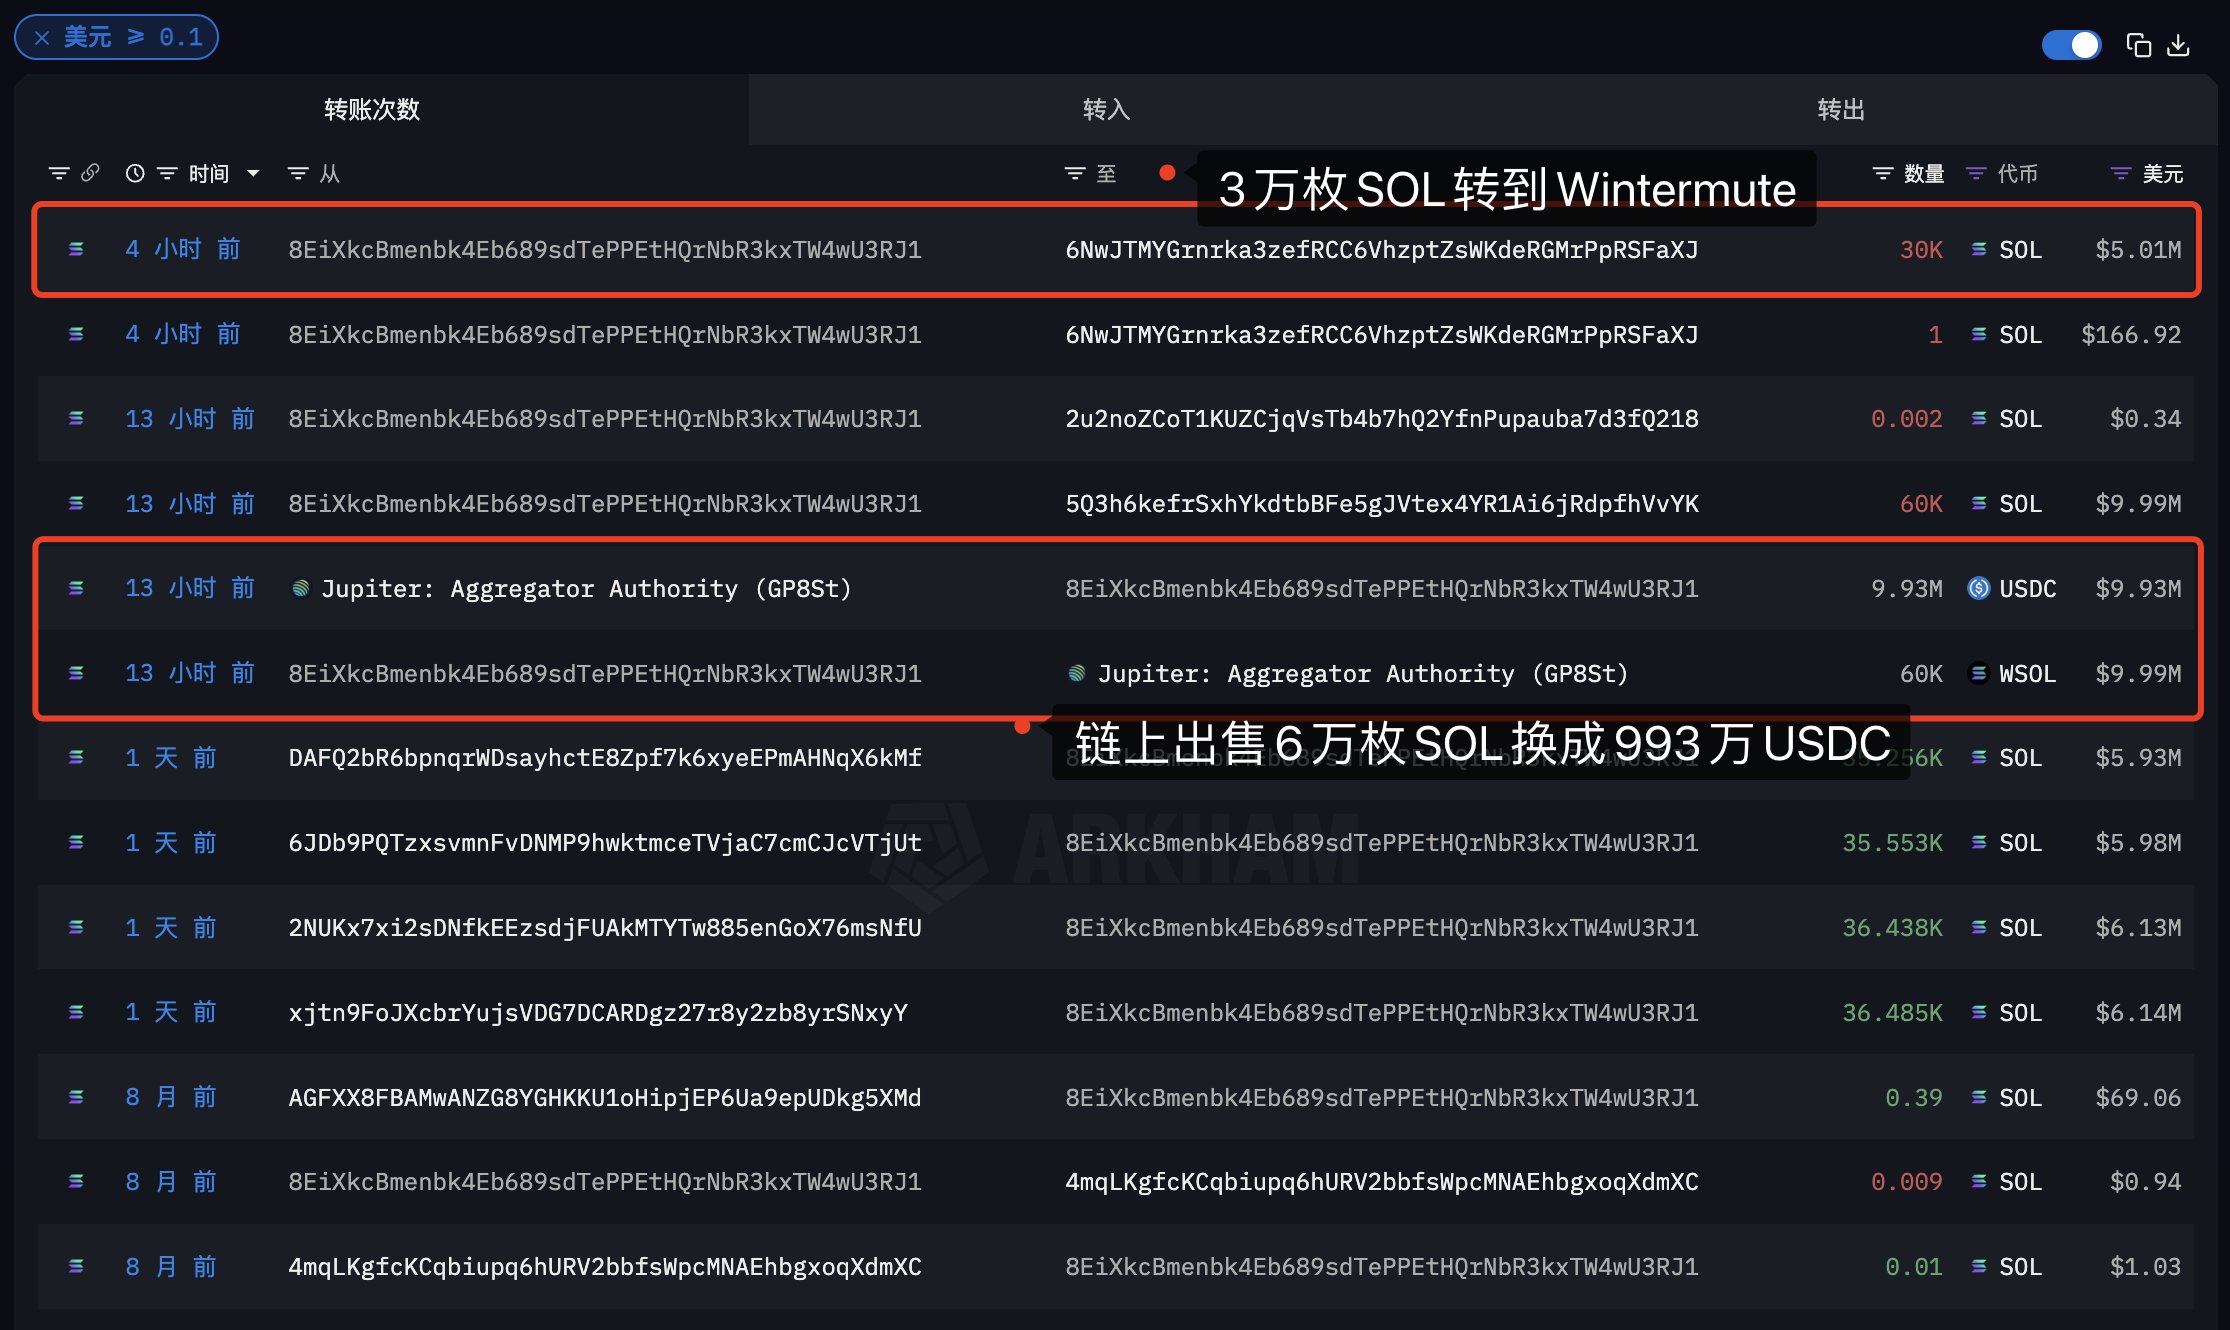Click the red dot on the Wintermute annotation
Viewport: 2230px width, 1330px height.
click(x=1167, y=172)
